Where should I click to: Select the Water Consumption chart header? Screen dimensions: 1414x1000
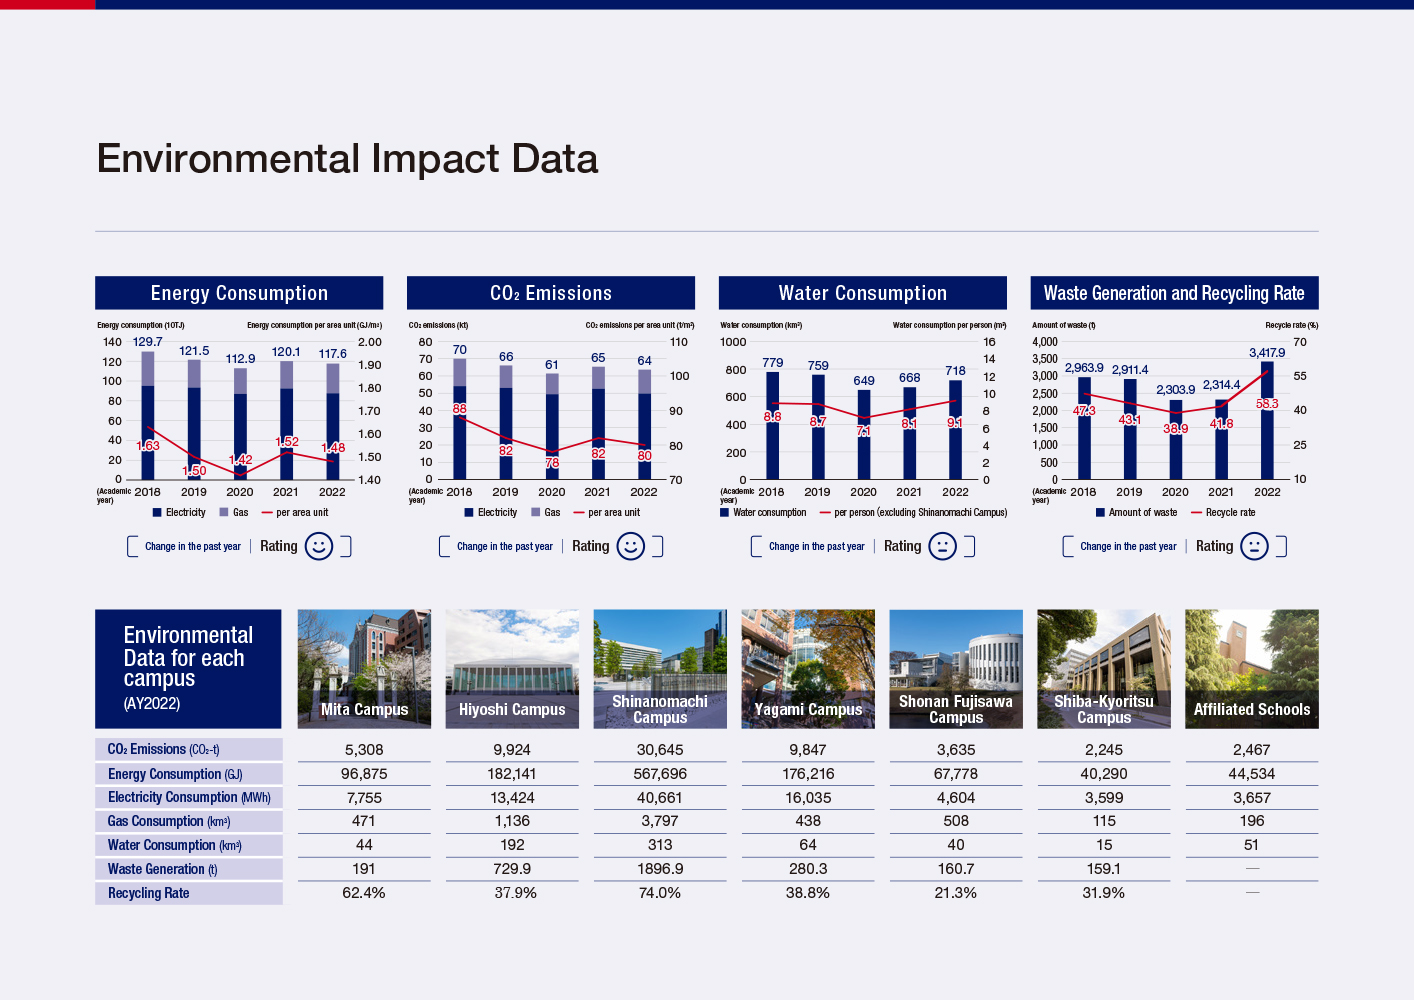click(x=862, y=292)
